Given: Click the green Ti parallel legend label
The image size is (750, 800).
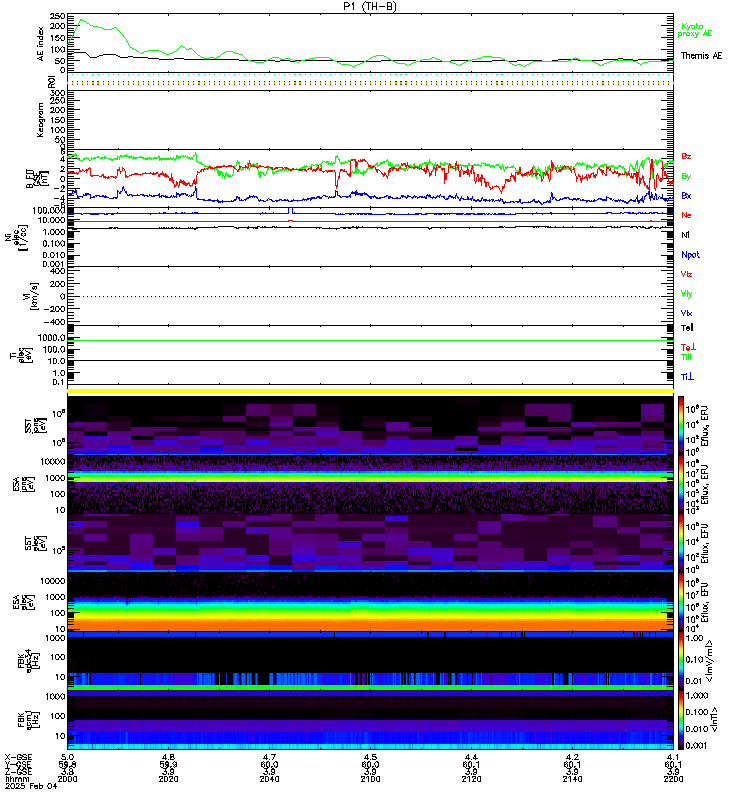Looking at the screenshot, I should coord(686,357).
